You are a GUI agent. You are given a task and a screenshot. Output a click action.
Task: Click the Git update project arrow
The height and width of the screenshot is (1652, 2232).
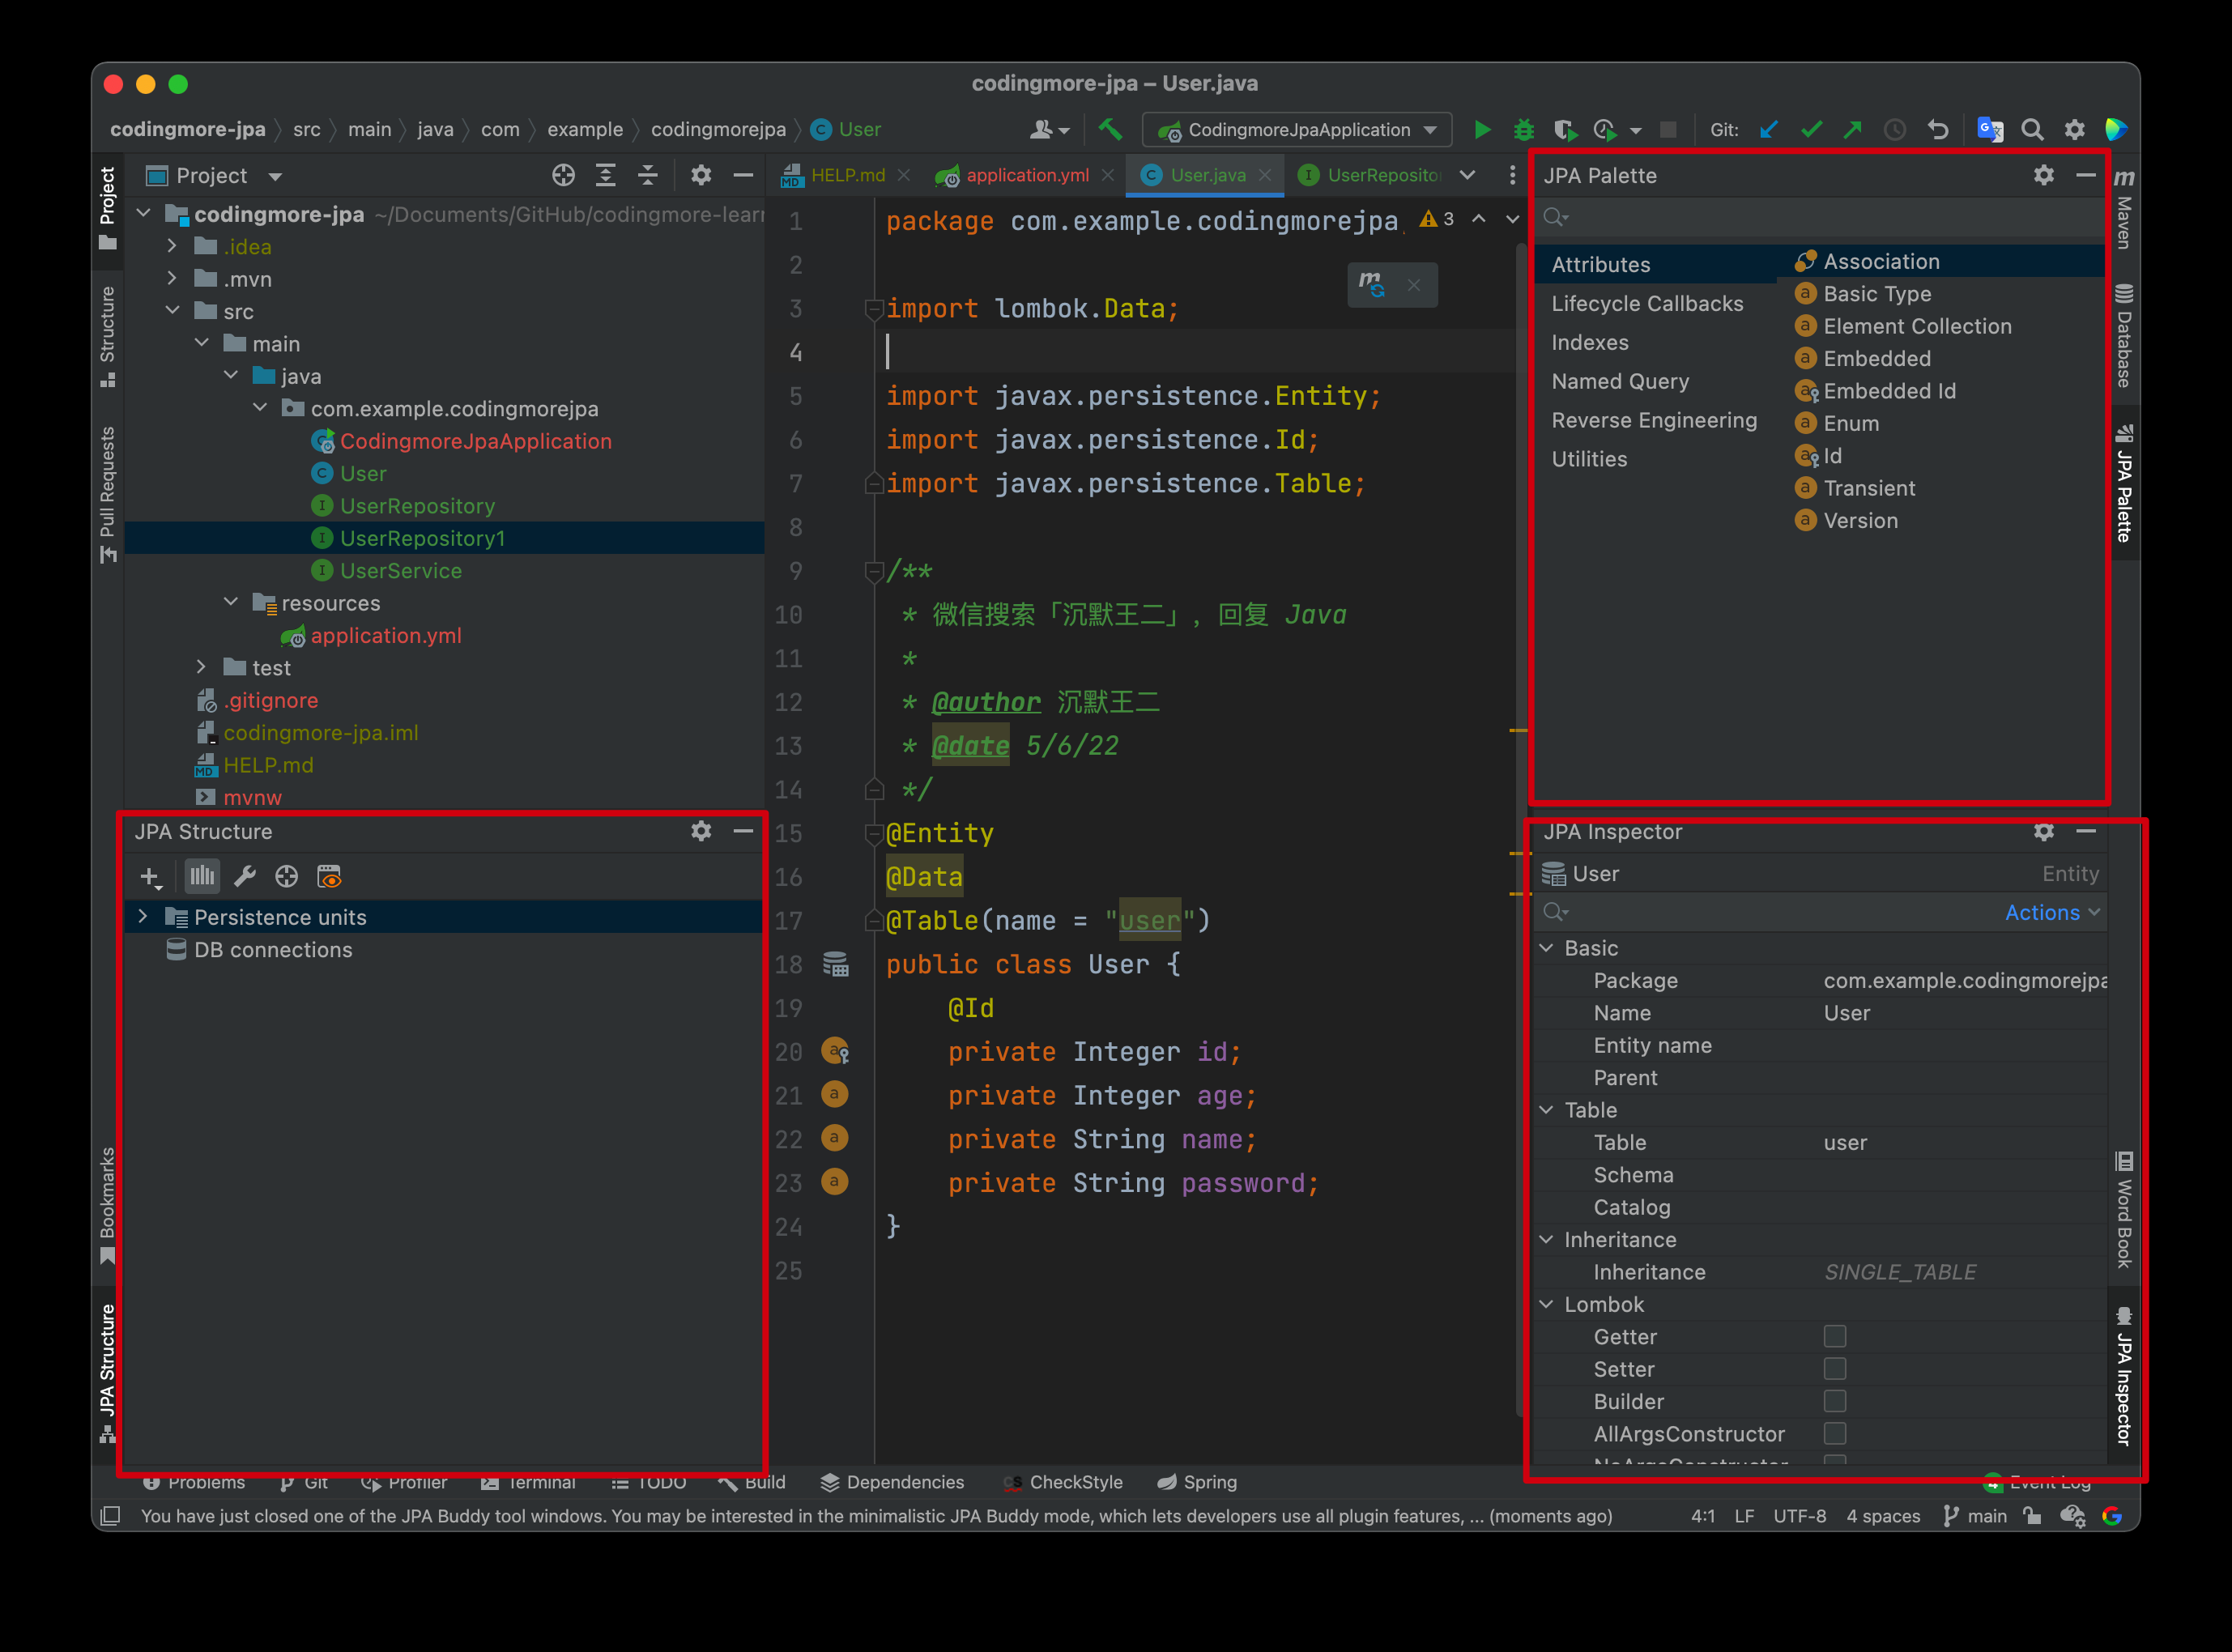click(1768, 130)
